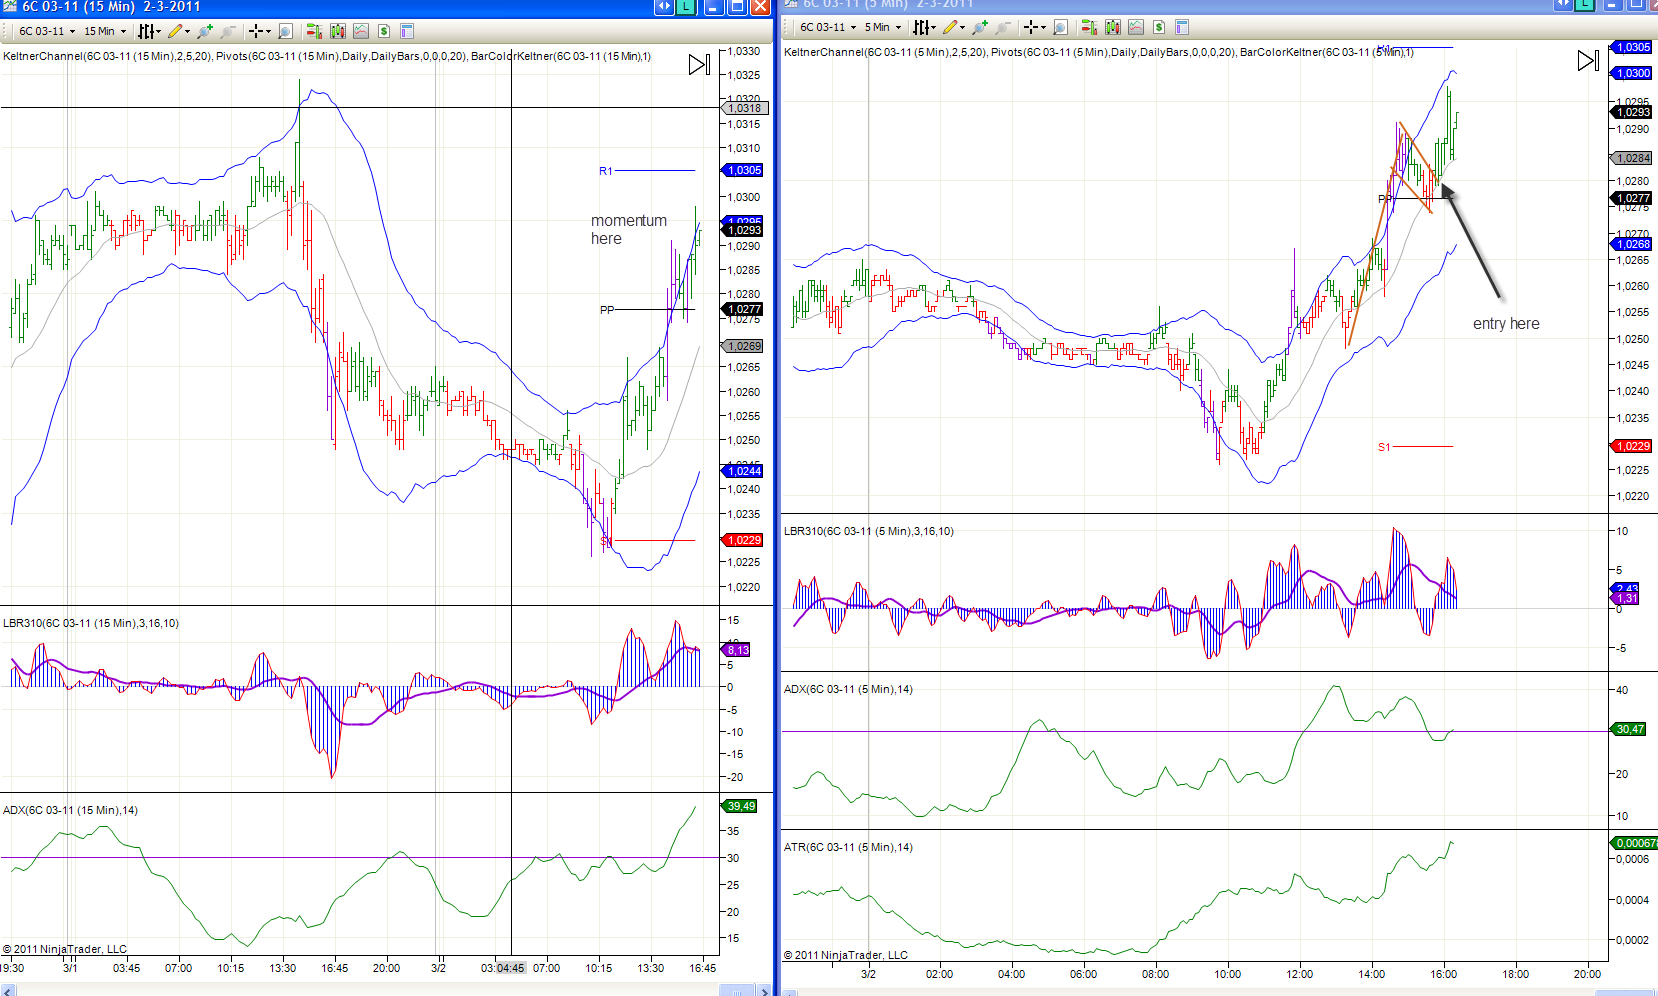Click the ADX (15 Min) indicator label
This screenshot has height=996, width=1658.
(x=70, y=810)
